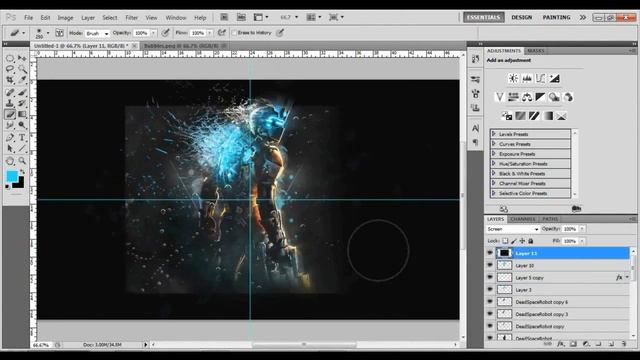Toggle visibility of Layer 5 copy
Image resolution: width=640 pixels, height=360 pixels.
pyautogui.click(x=490, y=278)
